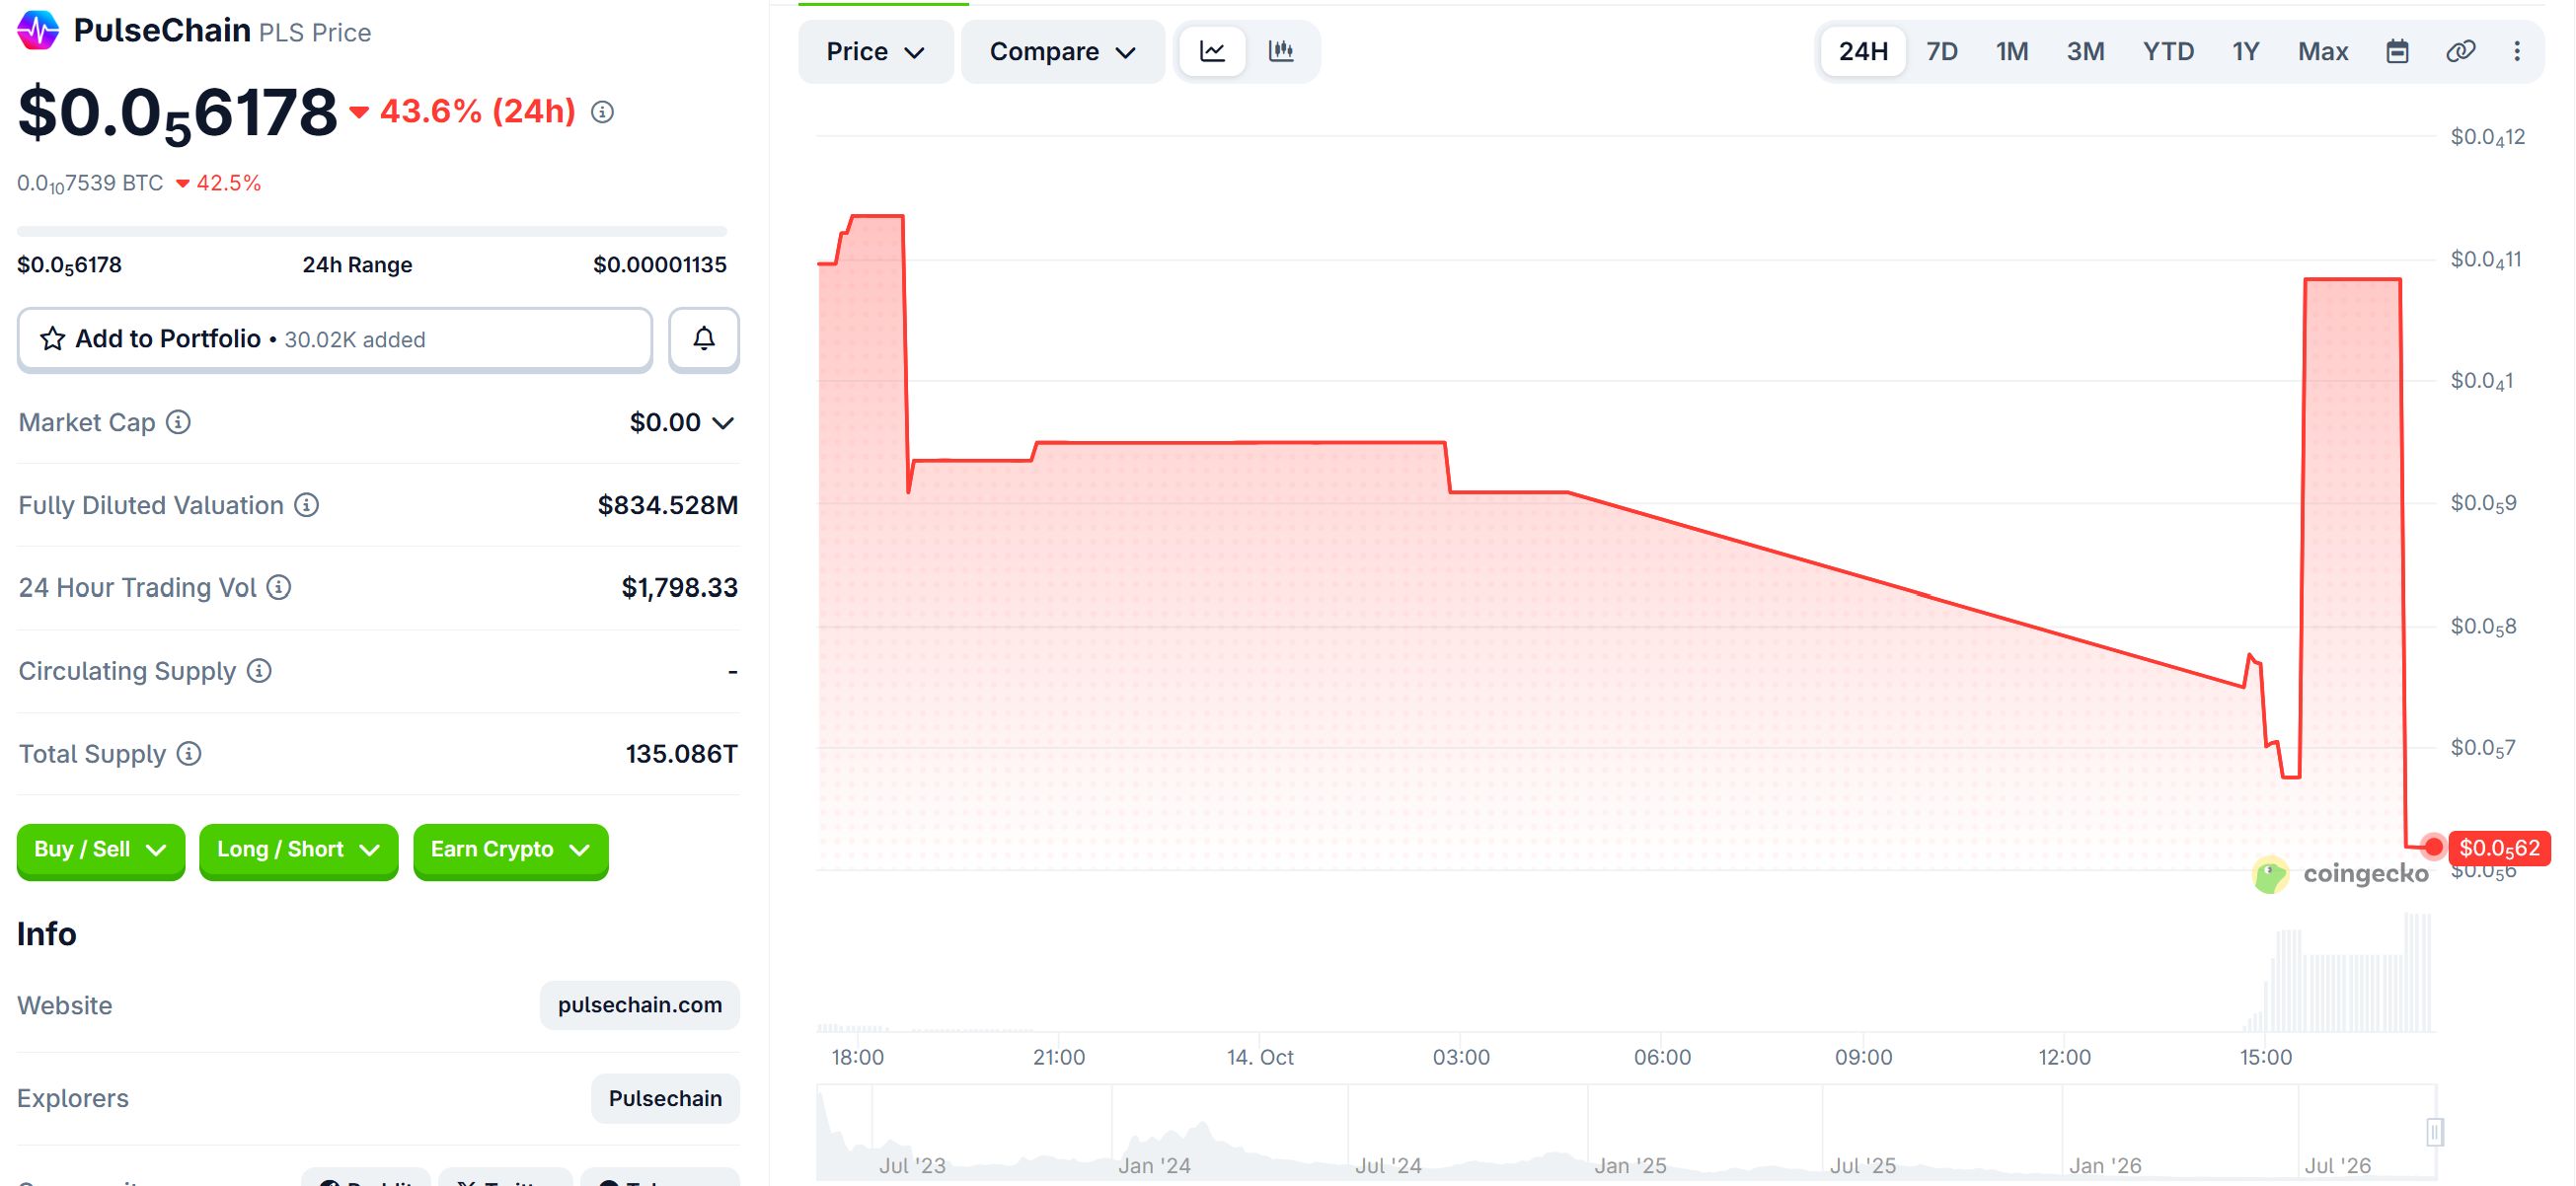Open the Earn Crypto dropdown
2576x1186 pixels.
pyautogui.click(x=511, y=850)
